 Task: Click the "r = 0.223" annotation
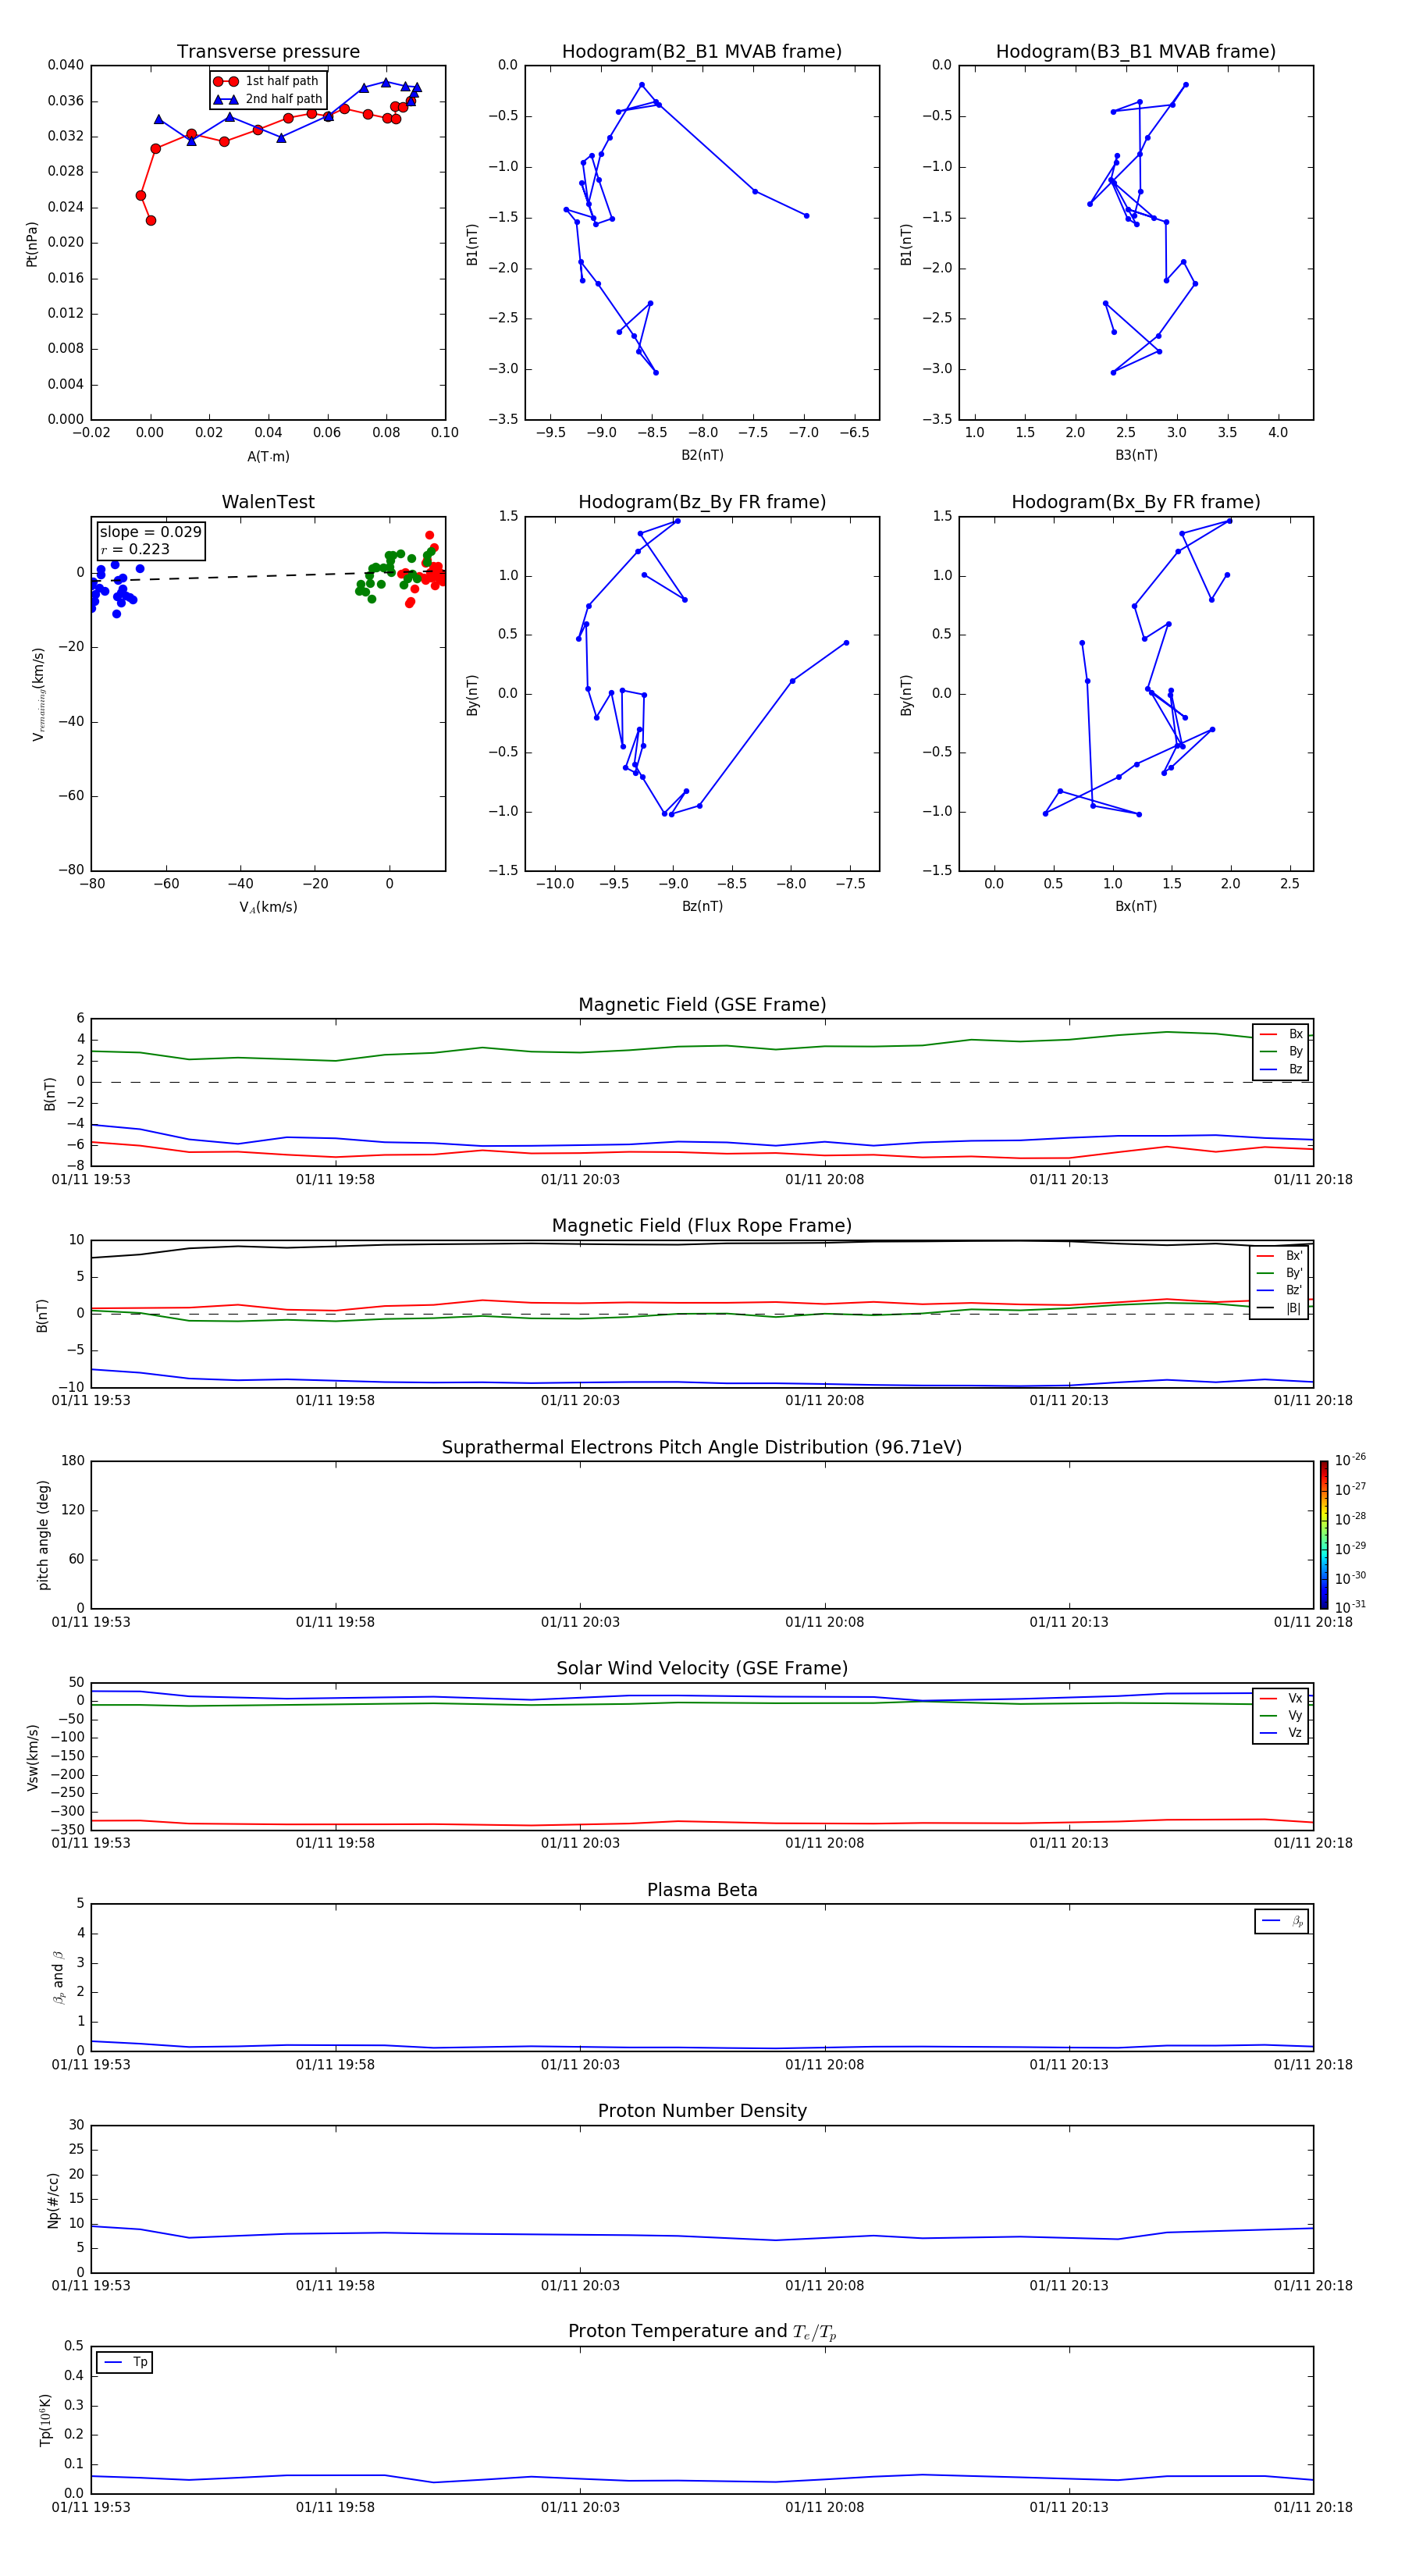[x=135, y=549]
